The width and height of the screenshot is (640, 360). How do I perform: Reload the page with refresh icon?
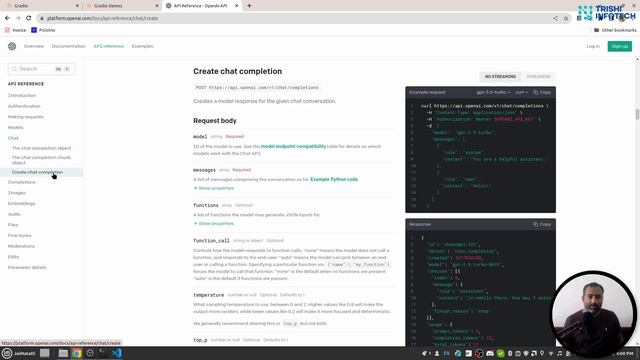pyautogui.click(x=29, y=18)
